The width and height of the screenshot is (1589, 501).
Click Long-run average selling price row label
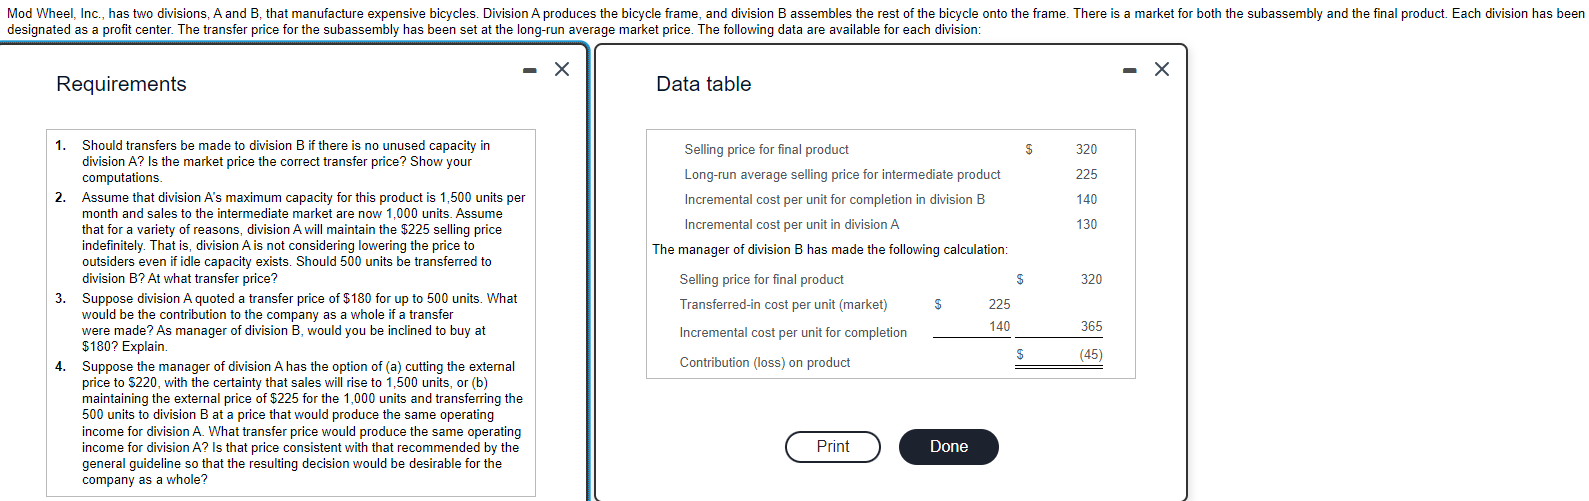tap(842, 174)
